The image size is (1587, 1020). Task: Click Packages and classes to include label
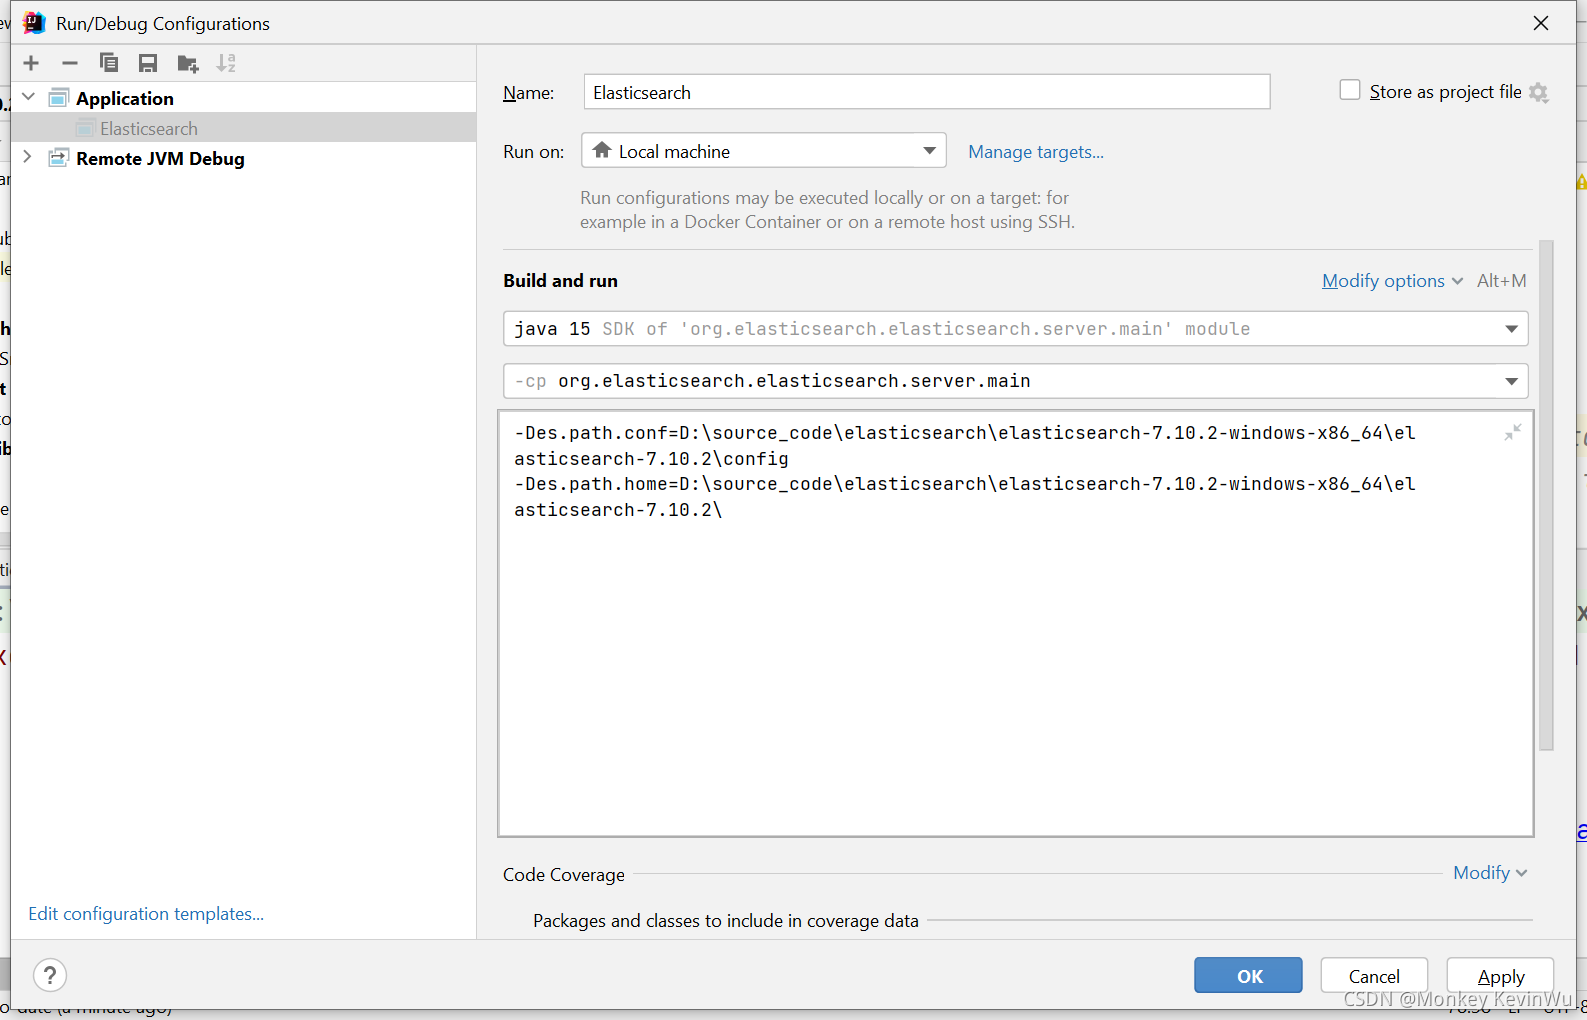(x=726, y=920)
